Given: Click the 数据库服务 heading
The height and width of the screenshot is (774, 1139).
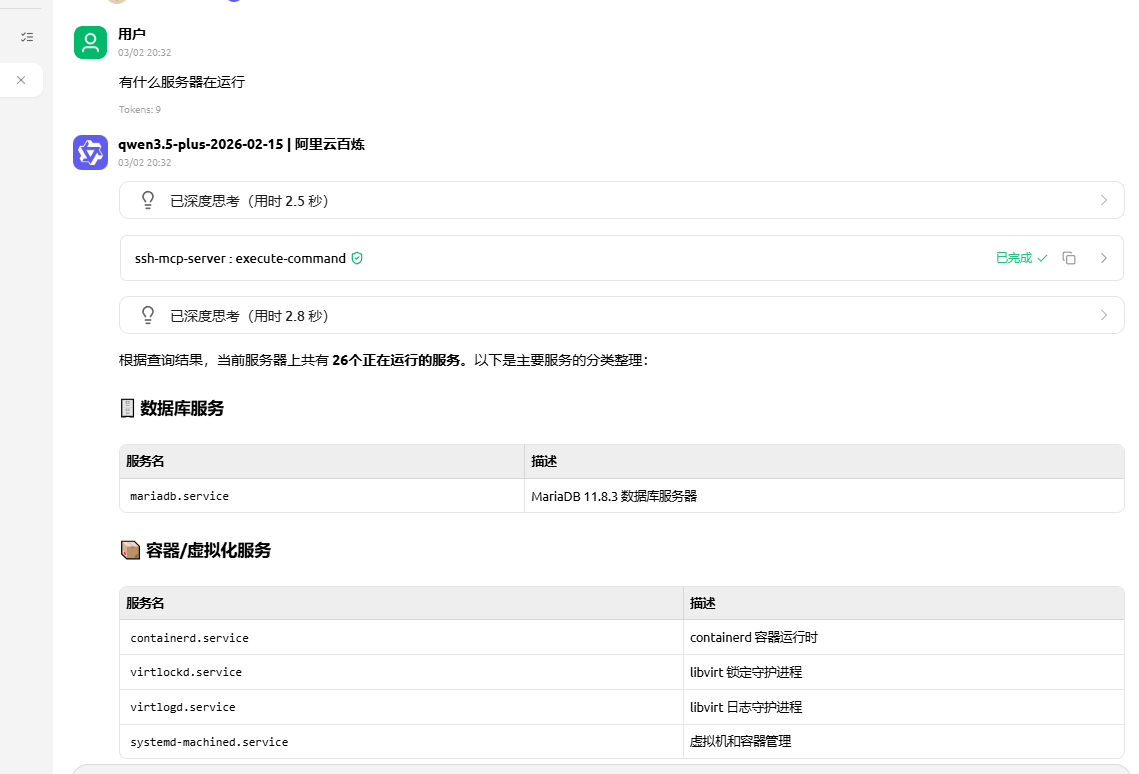Looking at the screenshot, I should 182,408.
